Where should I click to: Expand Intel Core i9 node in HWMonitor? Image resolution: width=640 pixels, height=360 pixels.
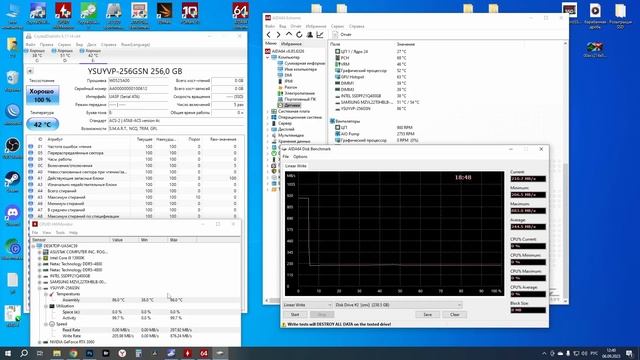point(40,258)
